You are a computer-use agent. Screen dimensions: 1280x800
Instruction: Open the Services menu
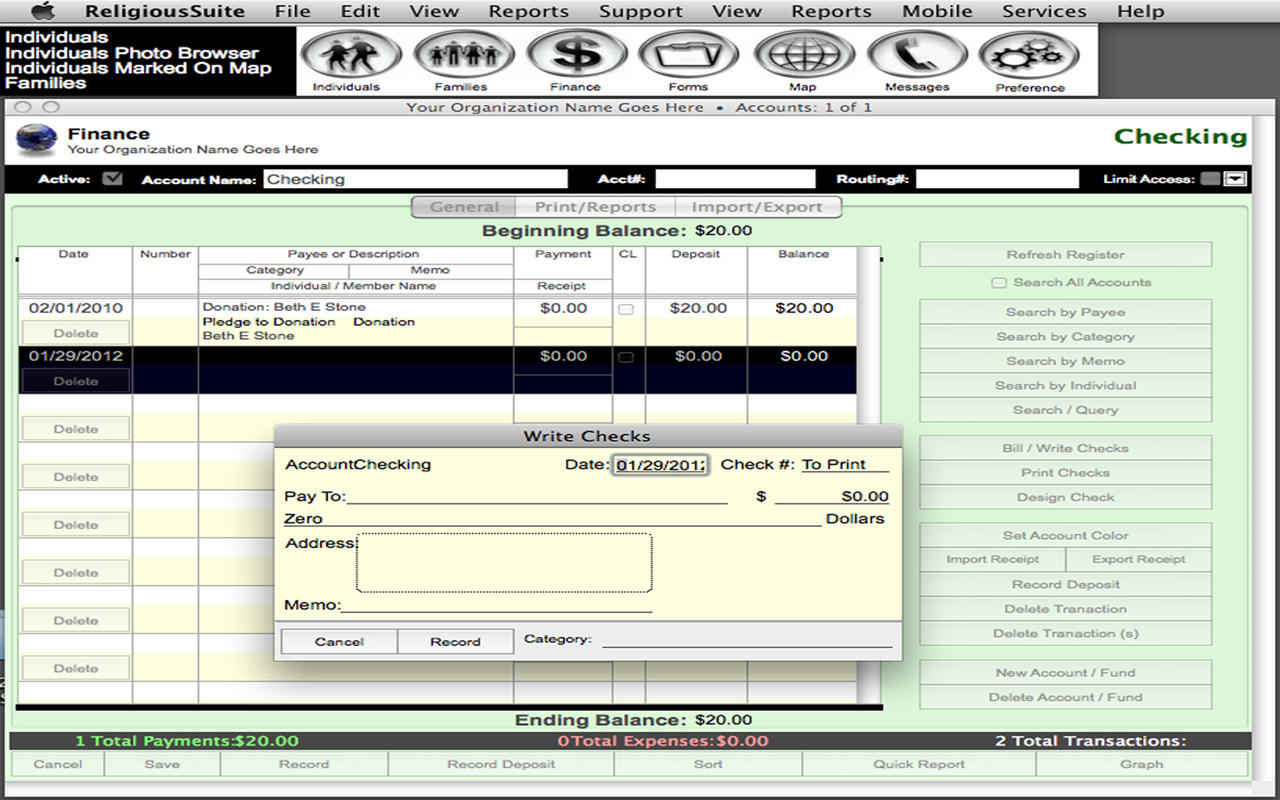(1044, 11)
